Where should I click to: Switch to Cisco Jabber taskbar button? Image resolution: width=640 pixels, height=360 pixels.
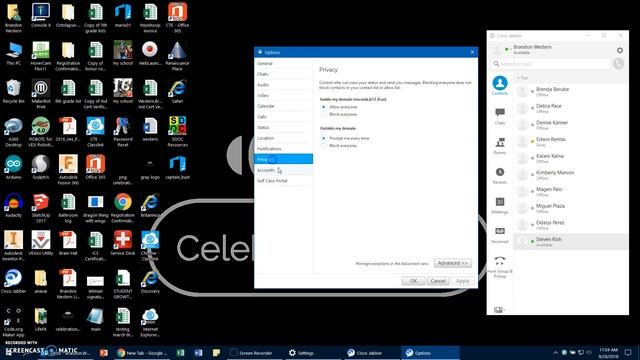(371, 353)
